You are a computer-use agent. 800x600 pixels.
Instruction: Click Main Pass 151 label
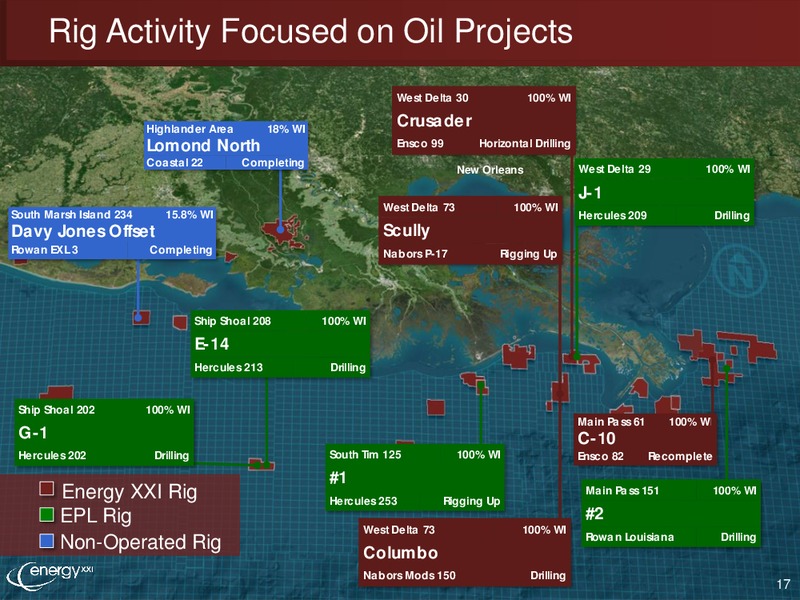tap(622, 491)
